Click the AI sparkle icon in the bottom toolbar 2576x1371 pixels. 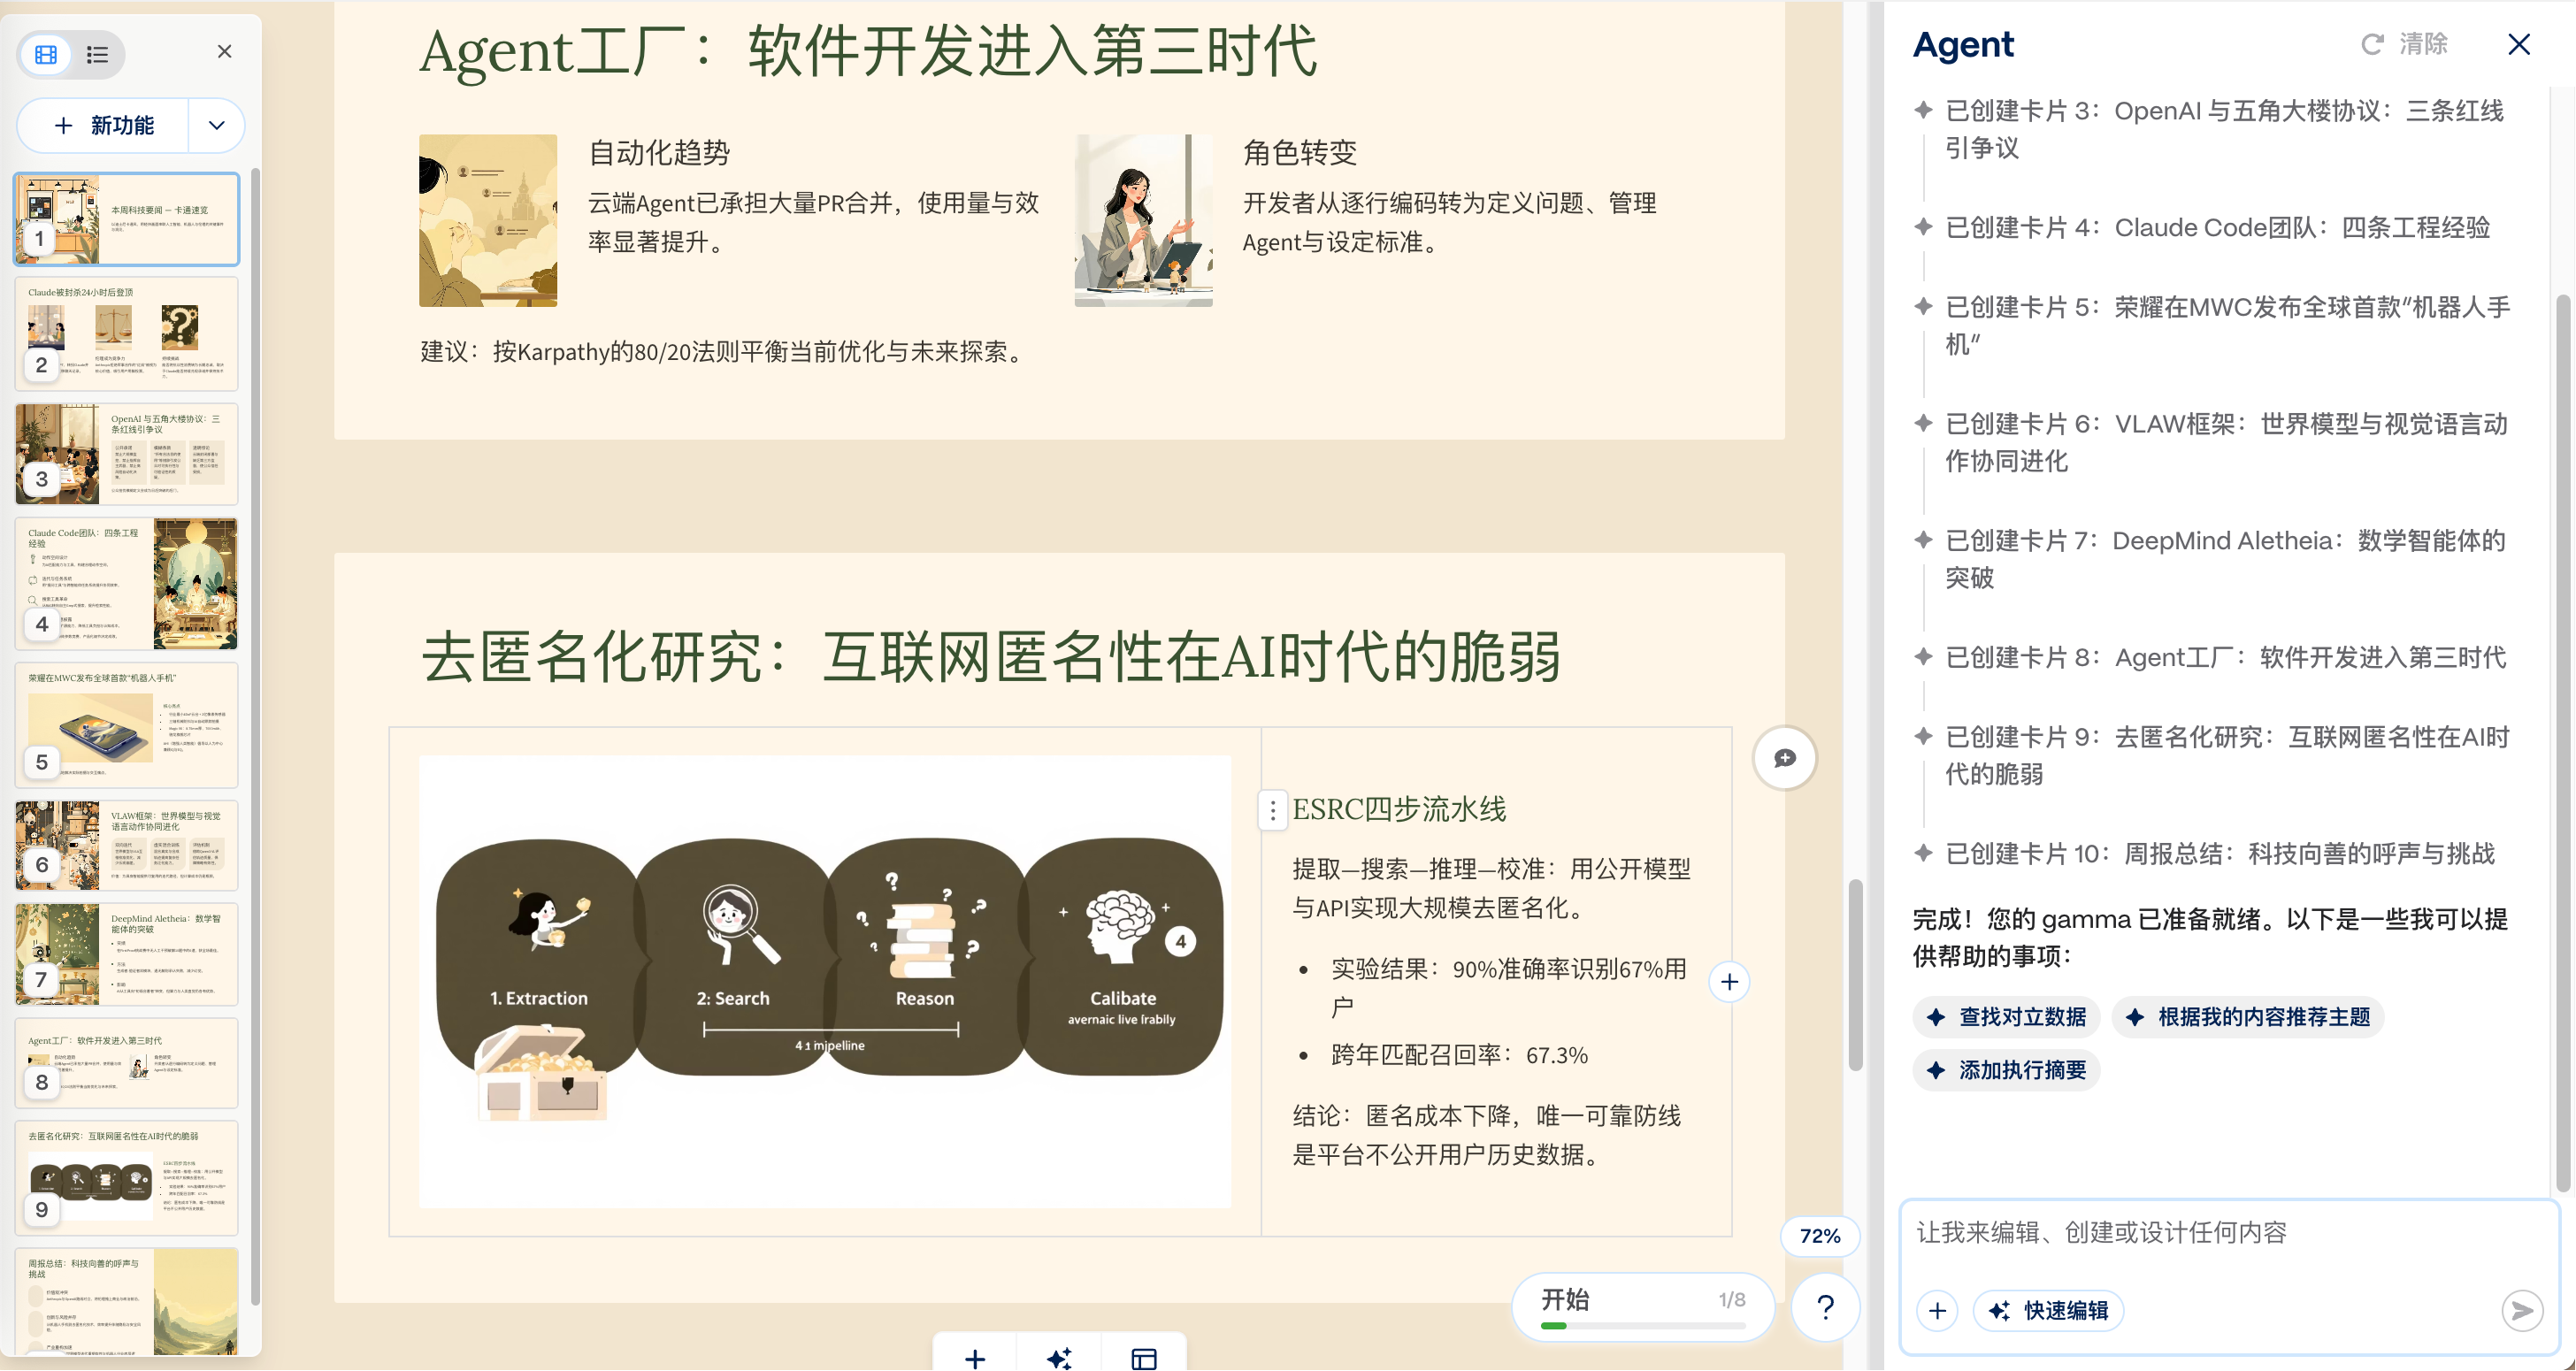coord(1059,1357)
